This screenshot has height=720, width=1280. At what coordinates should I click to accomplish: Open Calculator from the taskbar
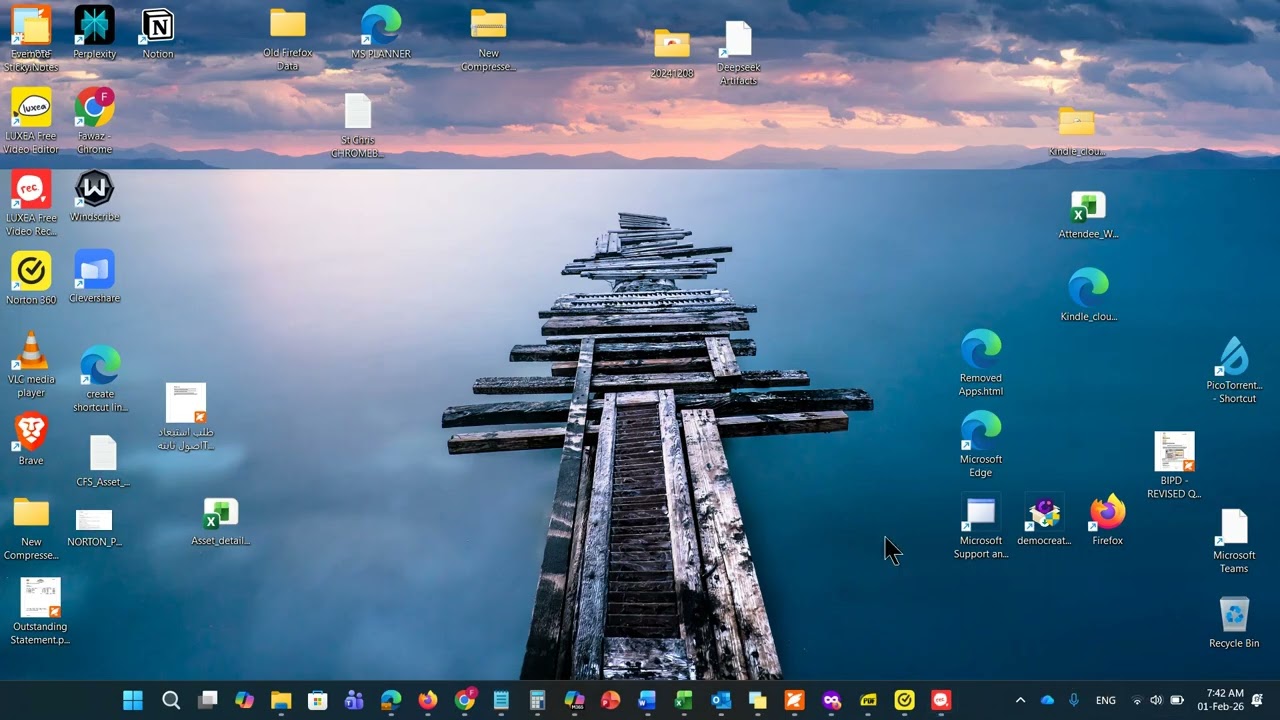tap(537, 701)
